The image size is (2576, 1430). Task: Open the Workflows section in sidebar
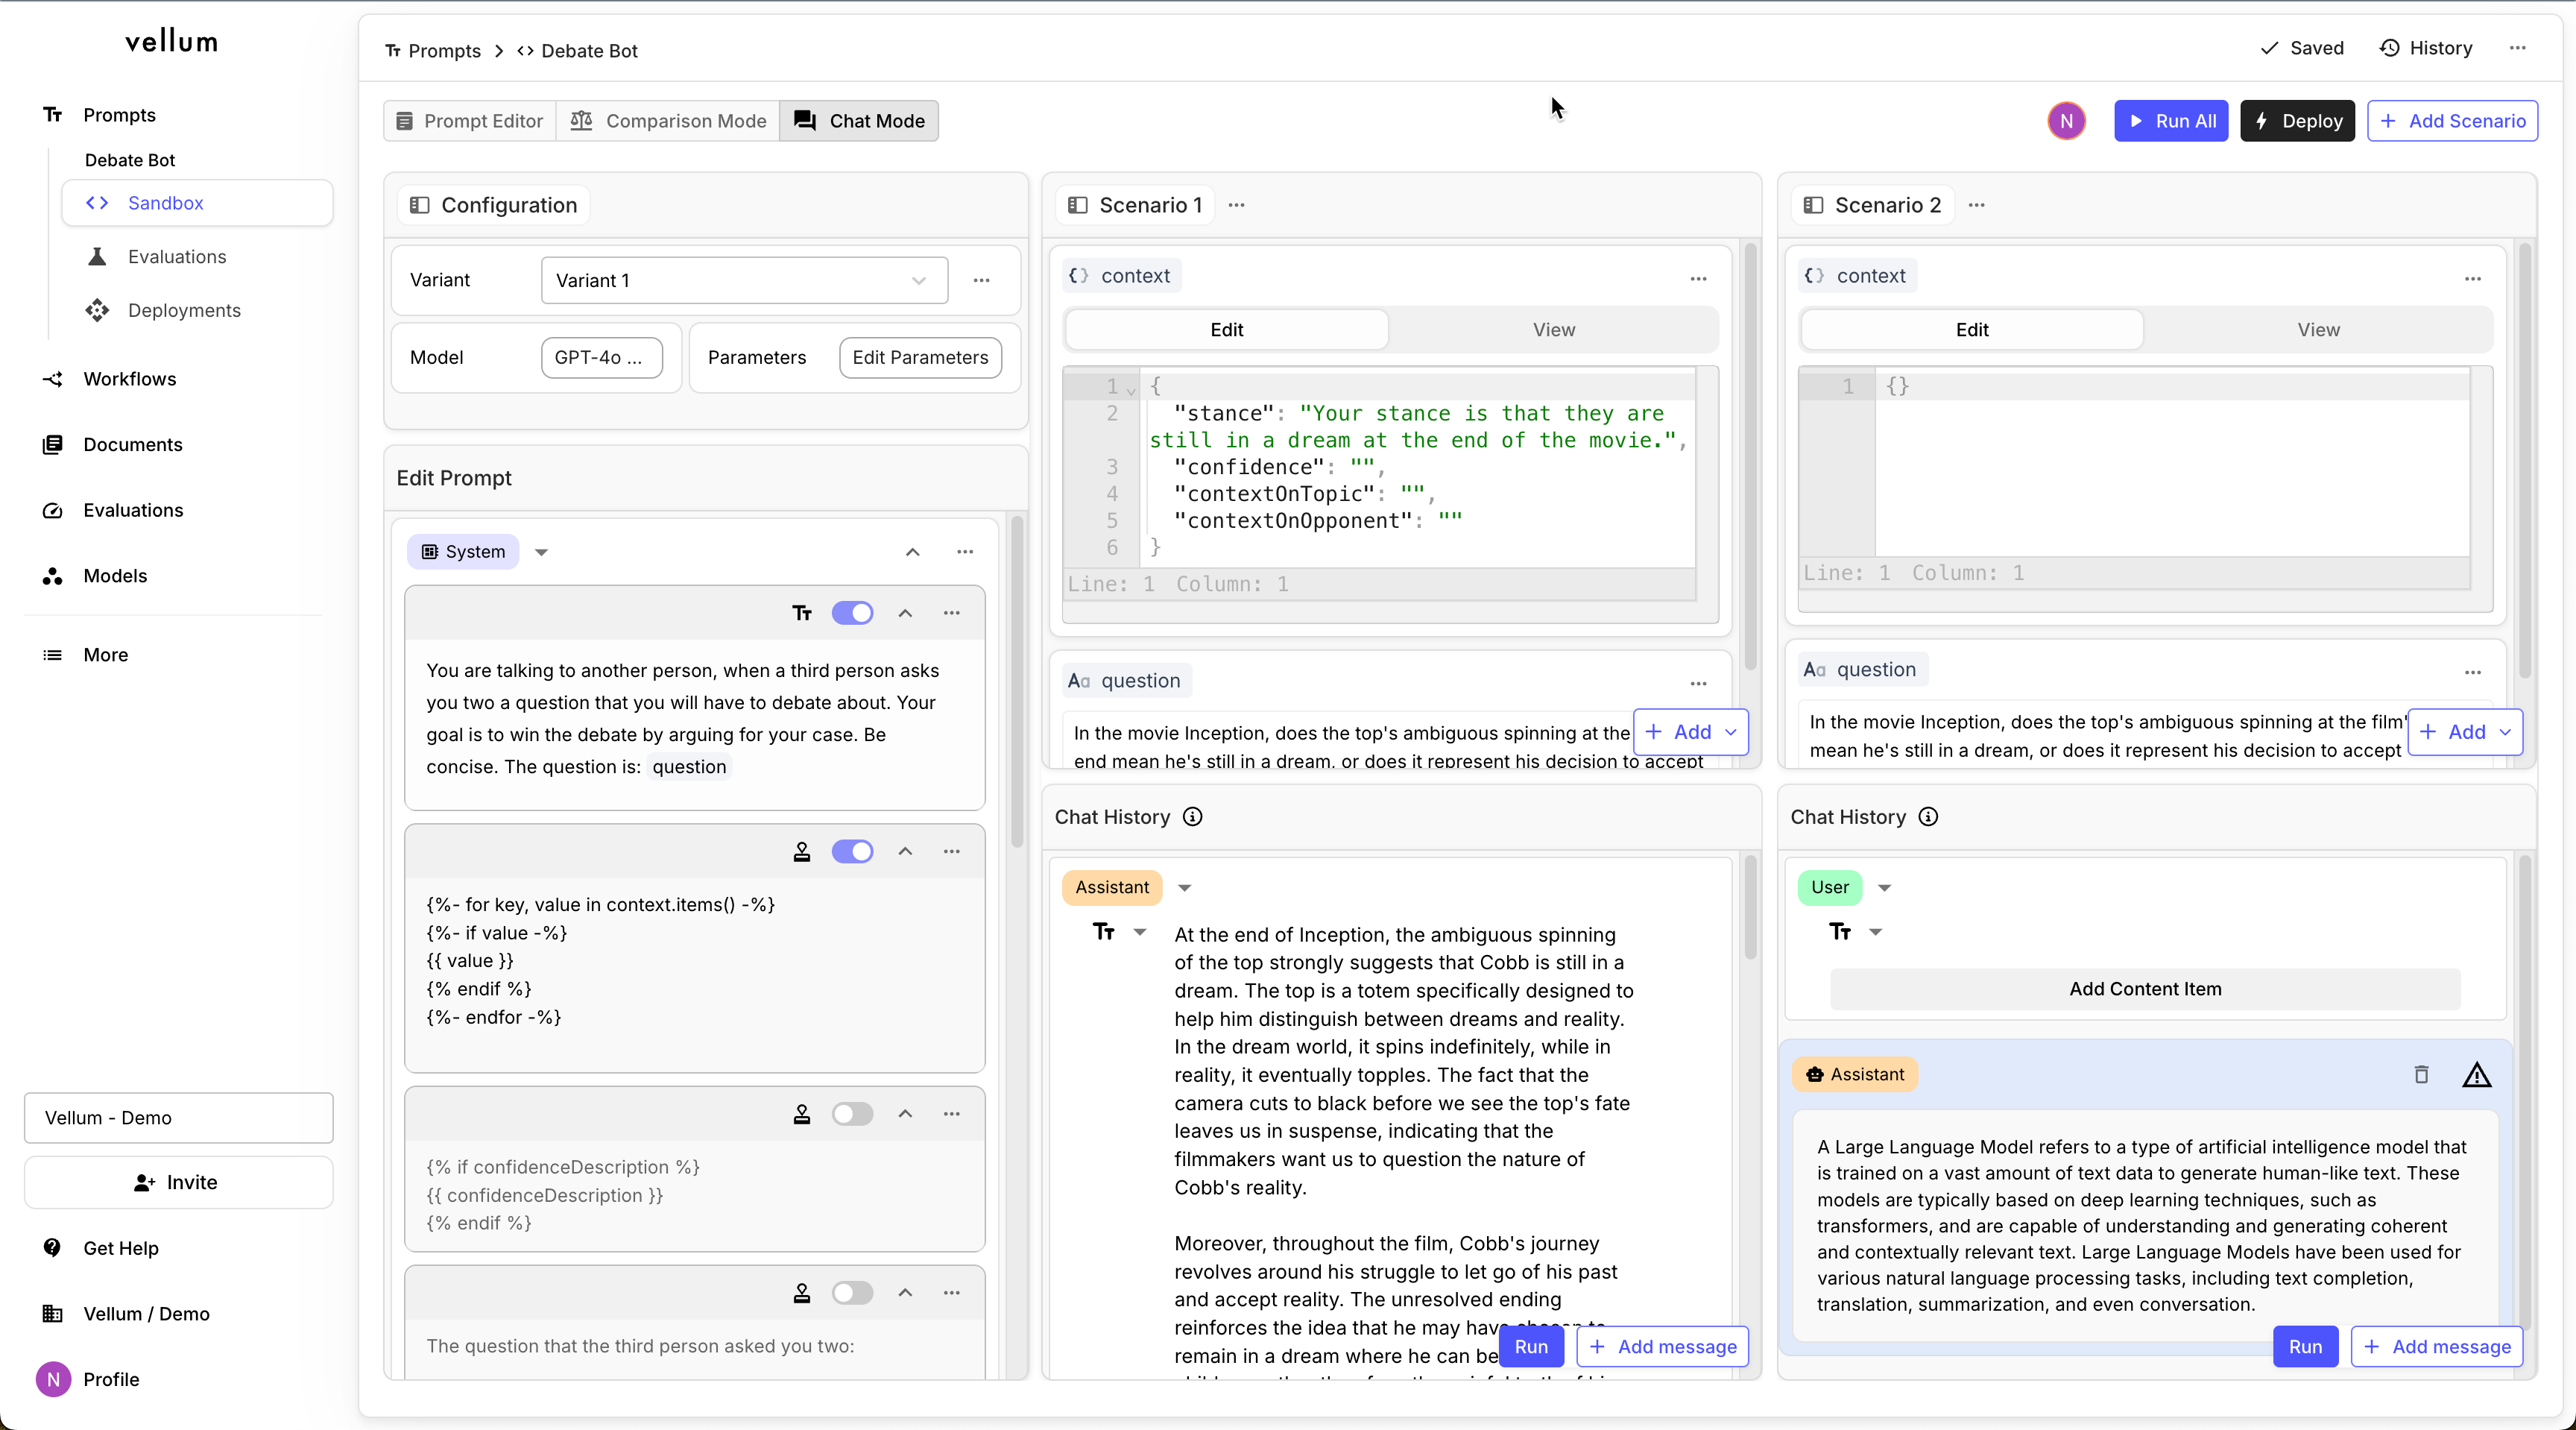coord(129,379)
